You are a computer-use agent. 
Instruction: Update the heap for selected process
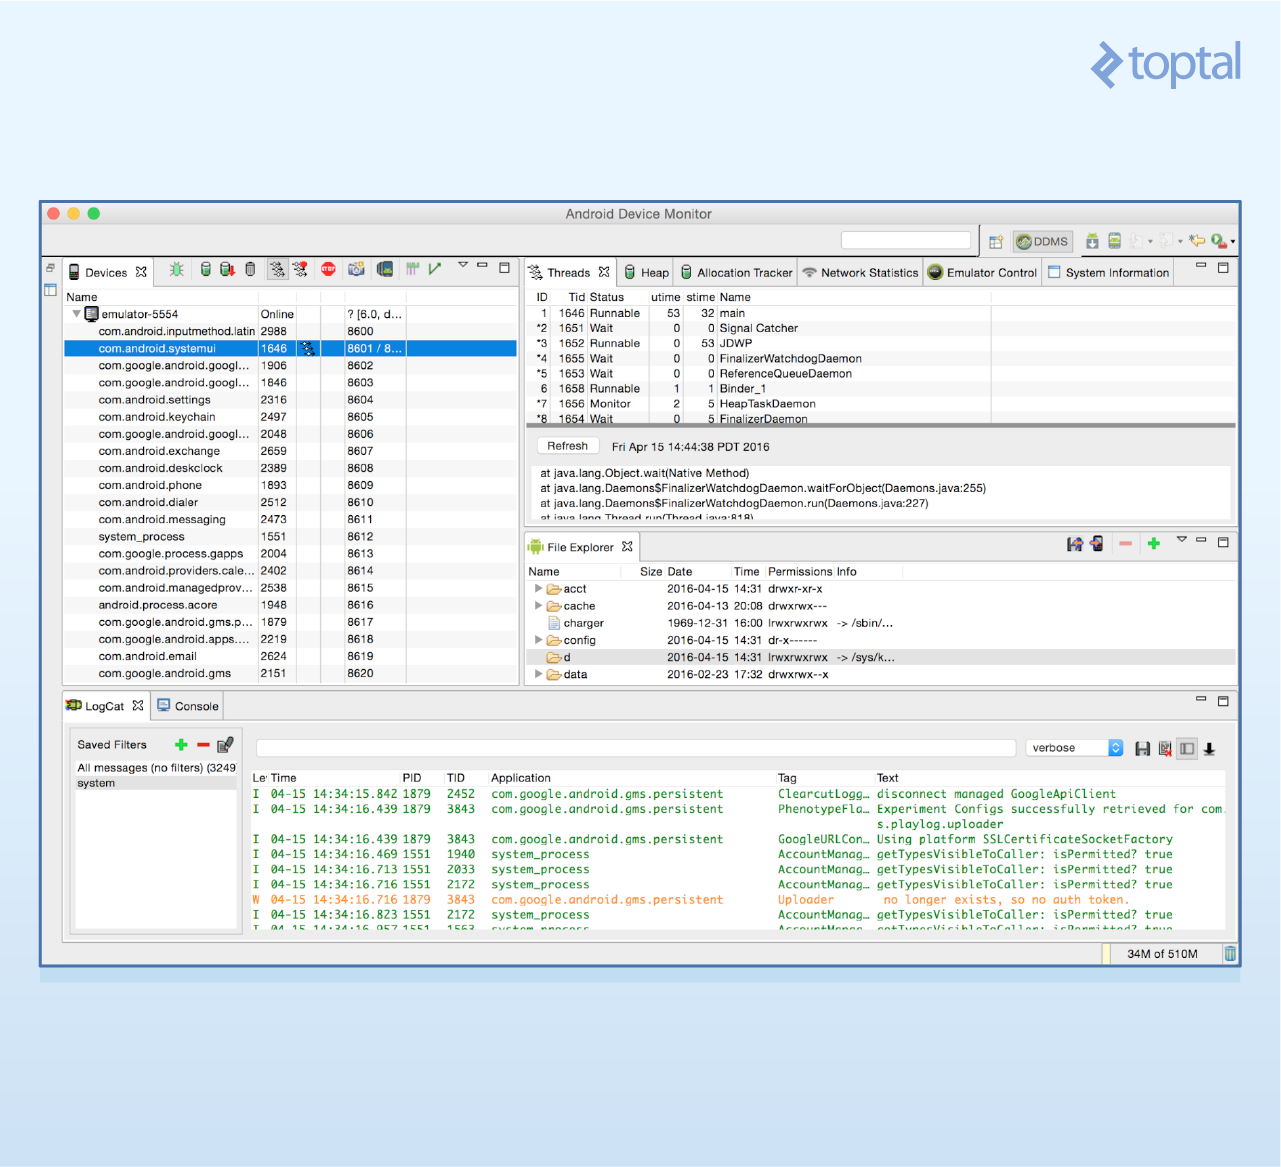pyautogui.click(x=205, y=270)
